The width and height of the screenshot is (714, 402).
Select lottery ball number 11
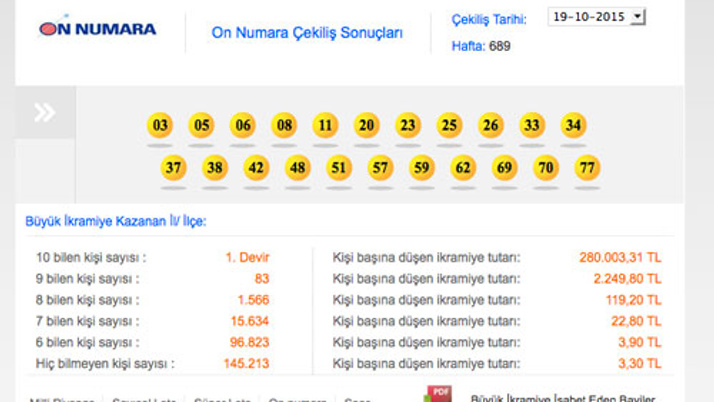pyautogui.click(x=325, y=125)
